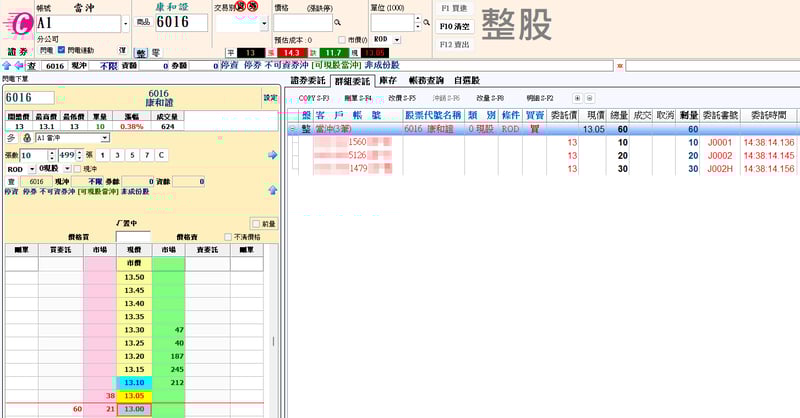Click the lock icon next to the account selector

[27, 138]
